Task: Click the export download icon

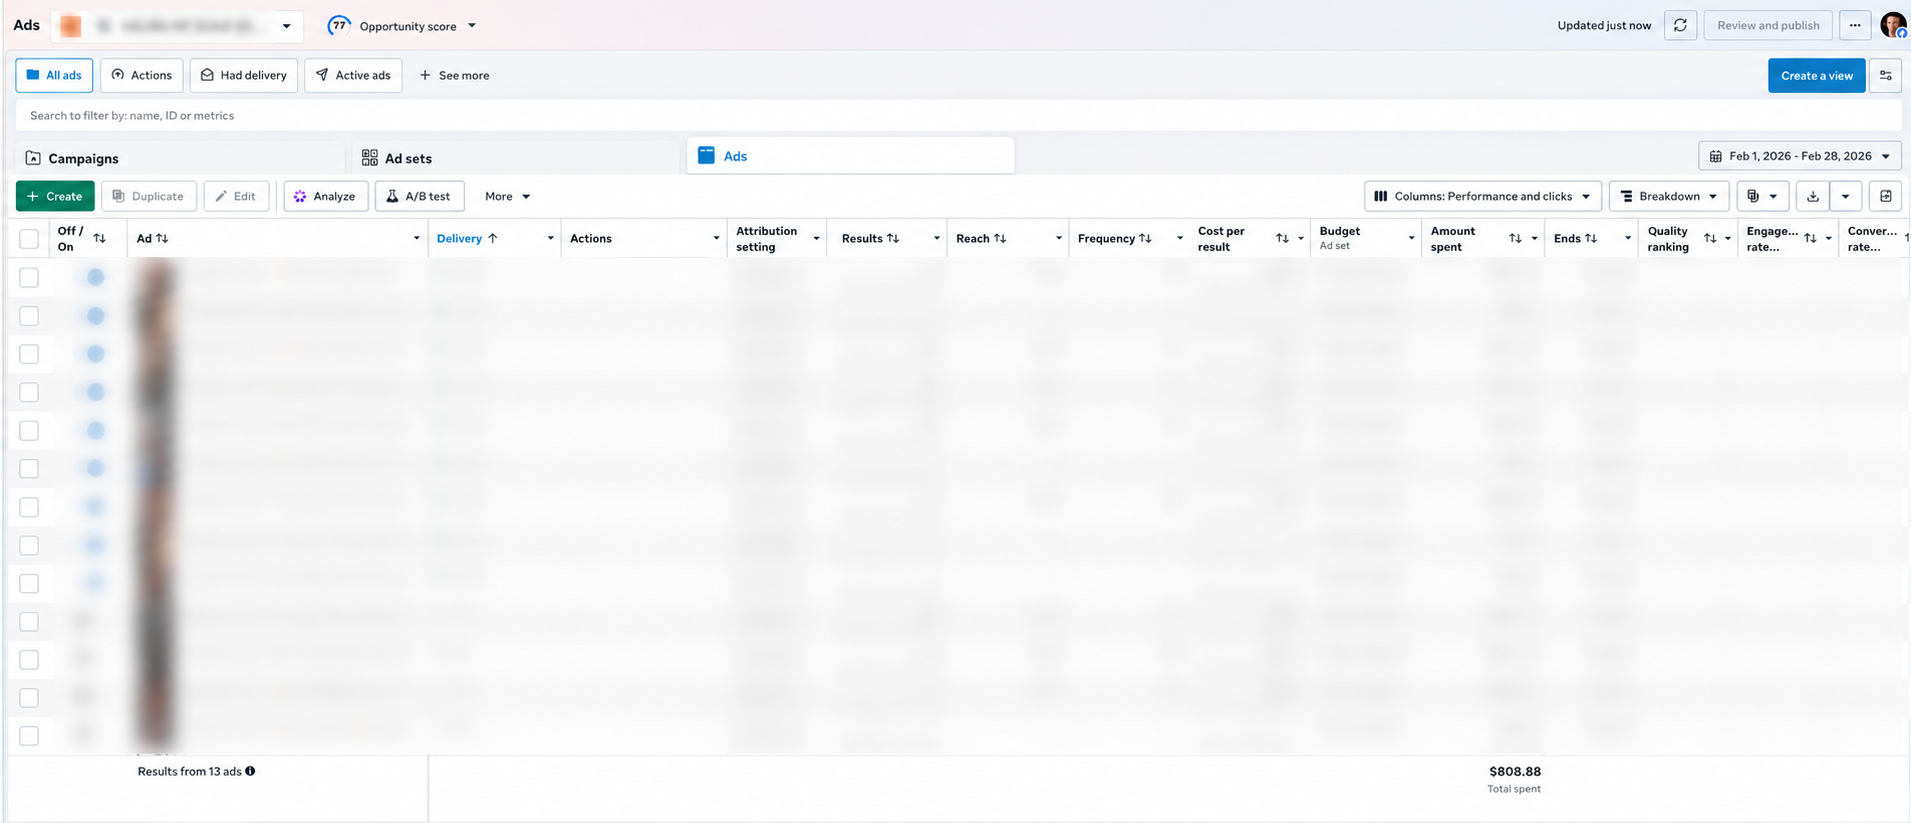Action: click(1812, 197)
